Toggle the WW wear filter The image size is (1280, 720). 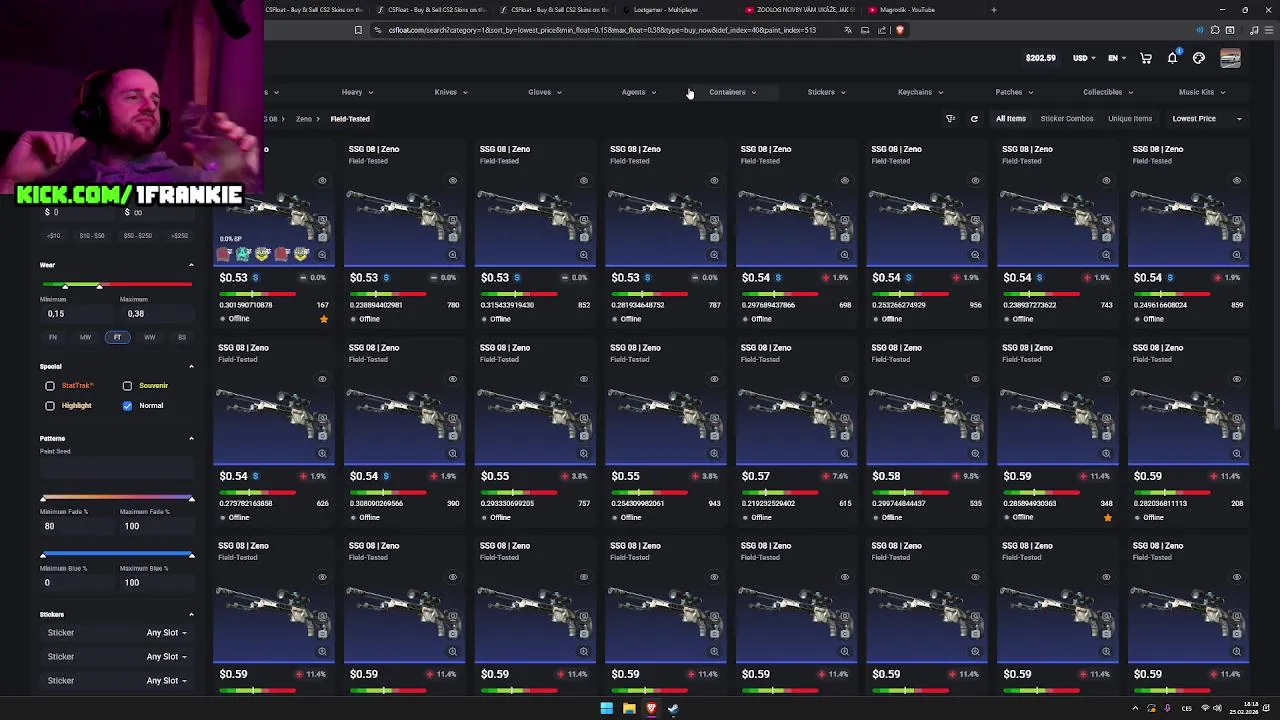click(x=149, y=338)
